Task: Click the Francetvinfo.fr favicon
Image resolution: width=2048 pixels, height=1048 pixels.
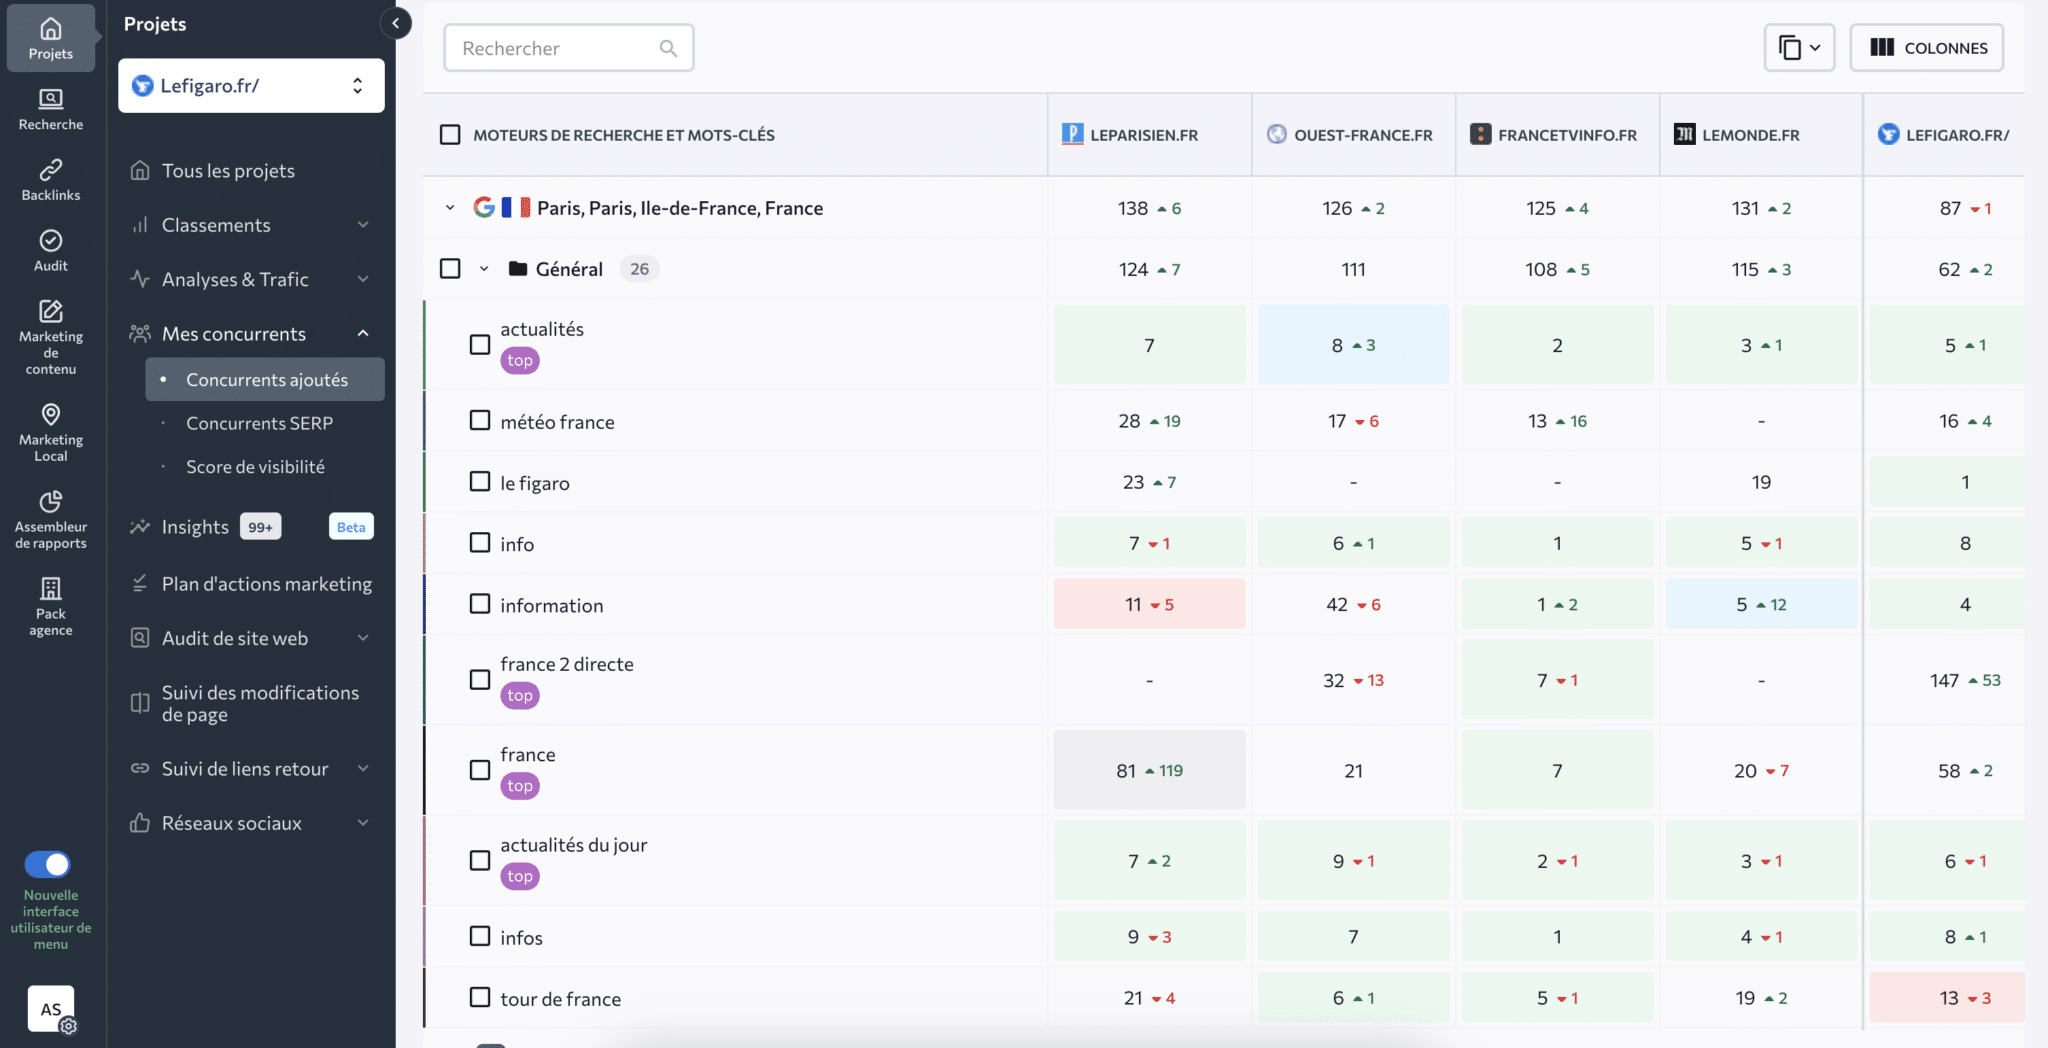Action: coord(1481,134)
